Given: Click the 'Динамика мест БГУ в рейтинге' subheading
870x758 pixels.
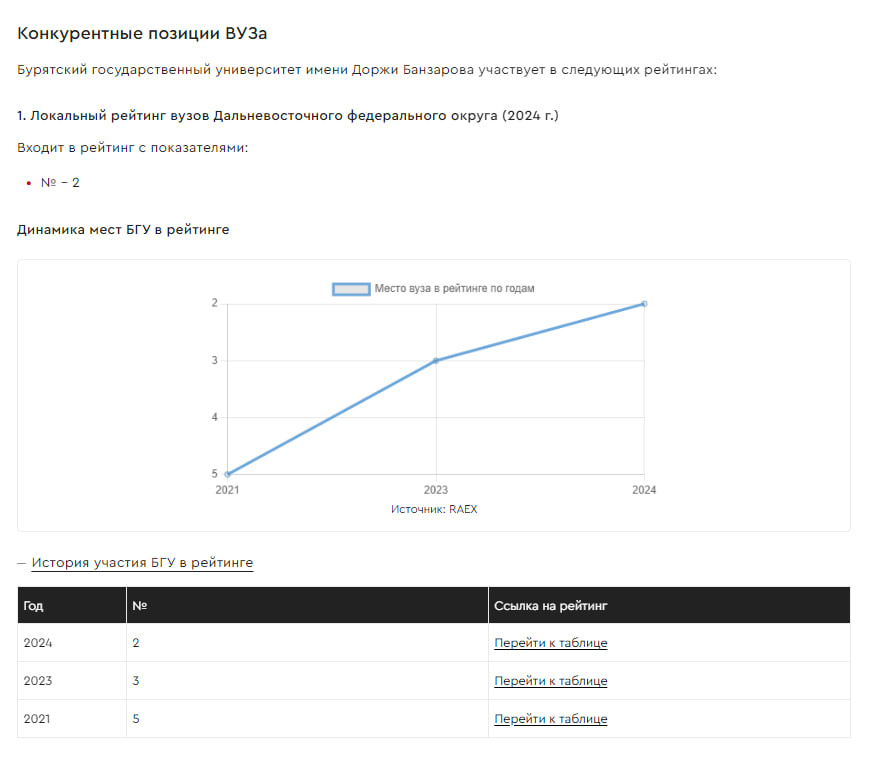Looking at the screenshot, I should click(x=123, y=230).
